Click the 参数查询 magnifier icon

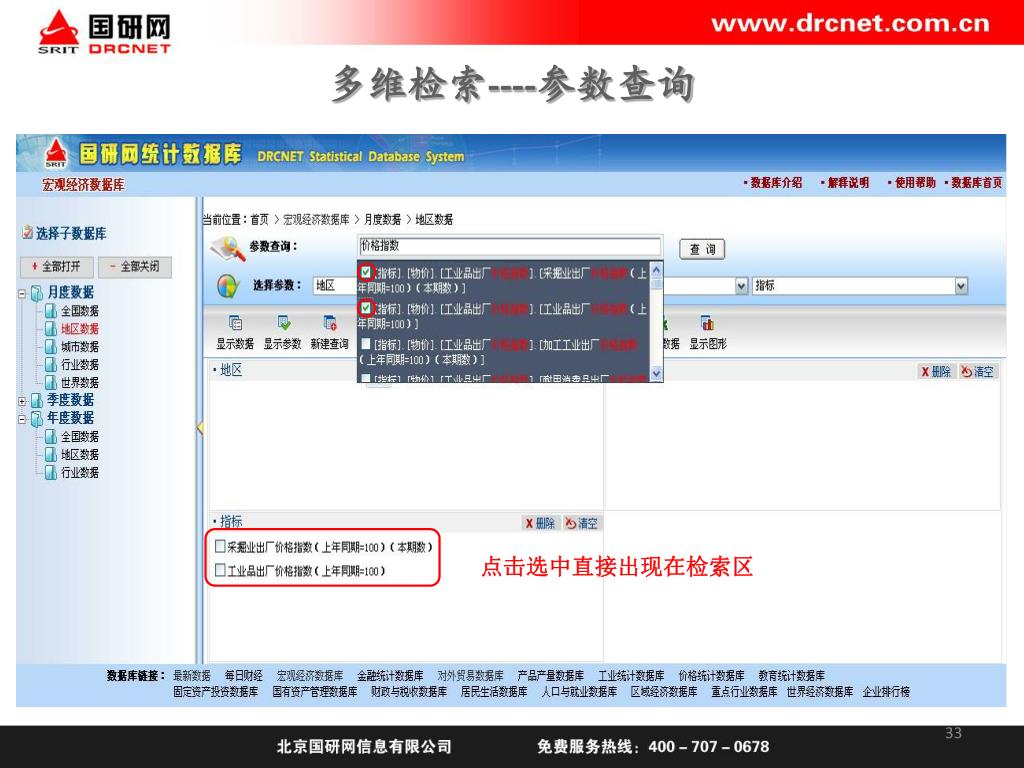[228, 248]
